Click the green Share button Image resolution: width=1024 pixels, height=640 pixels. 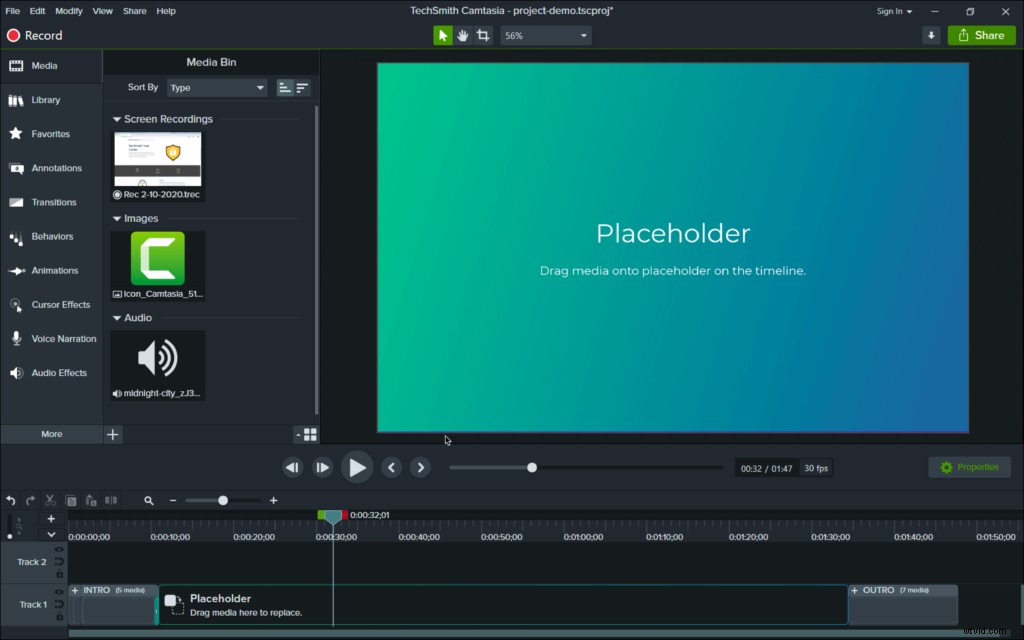pyautogui.click(x=981, y=34)
